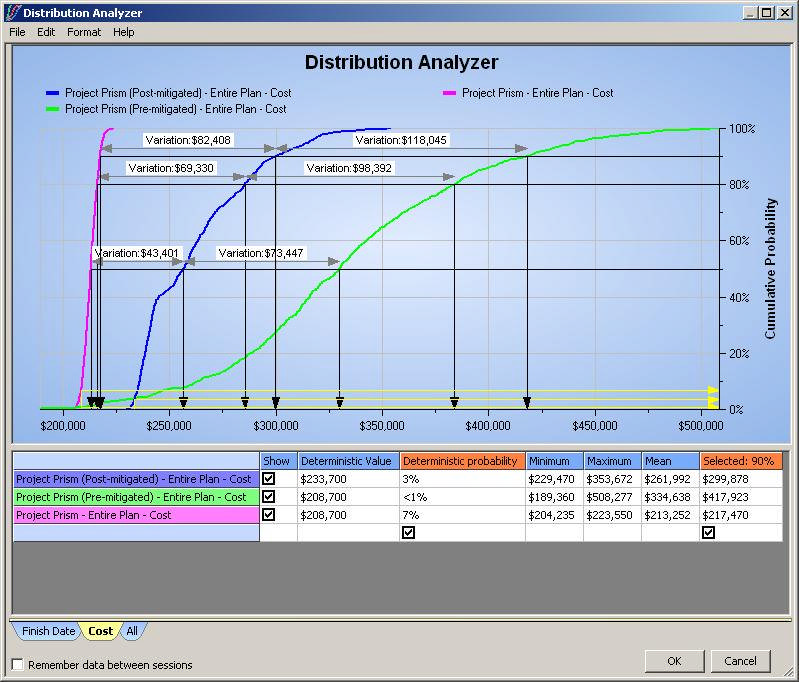Viewport: 799px width, 682px height.
Task: Switch to the All tab
Action: point(132,631)
